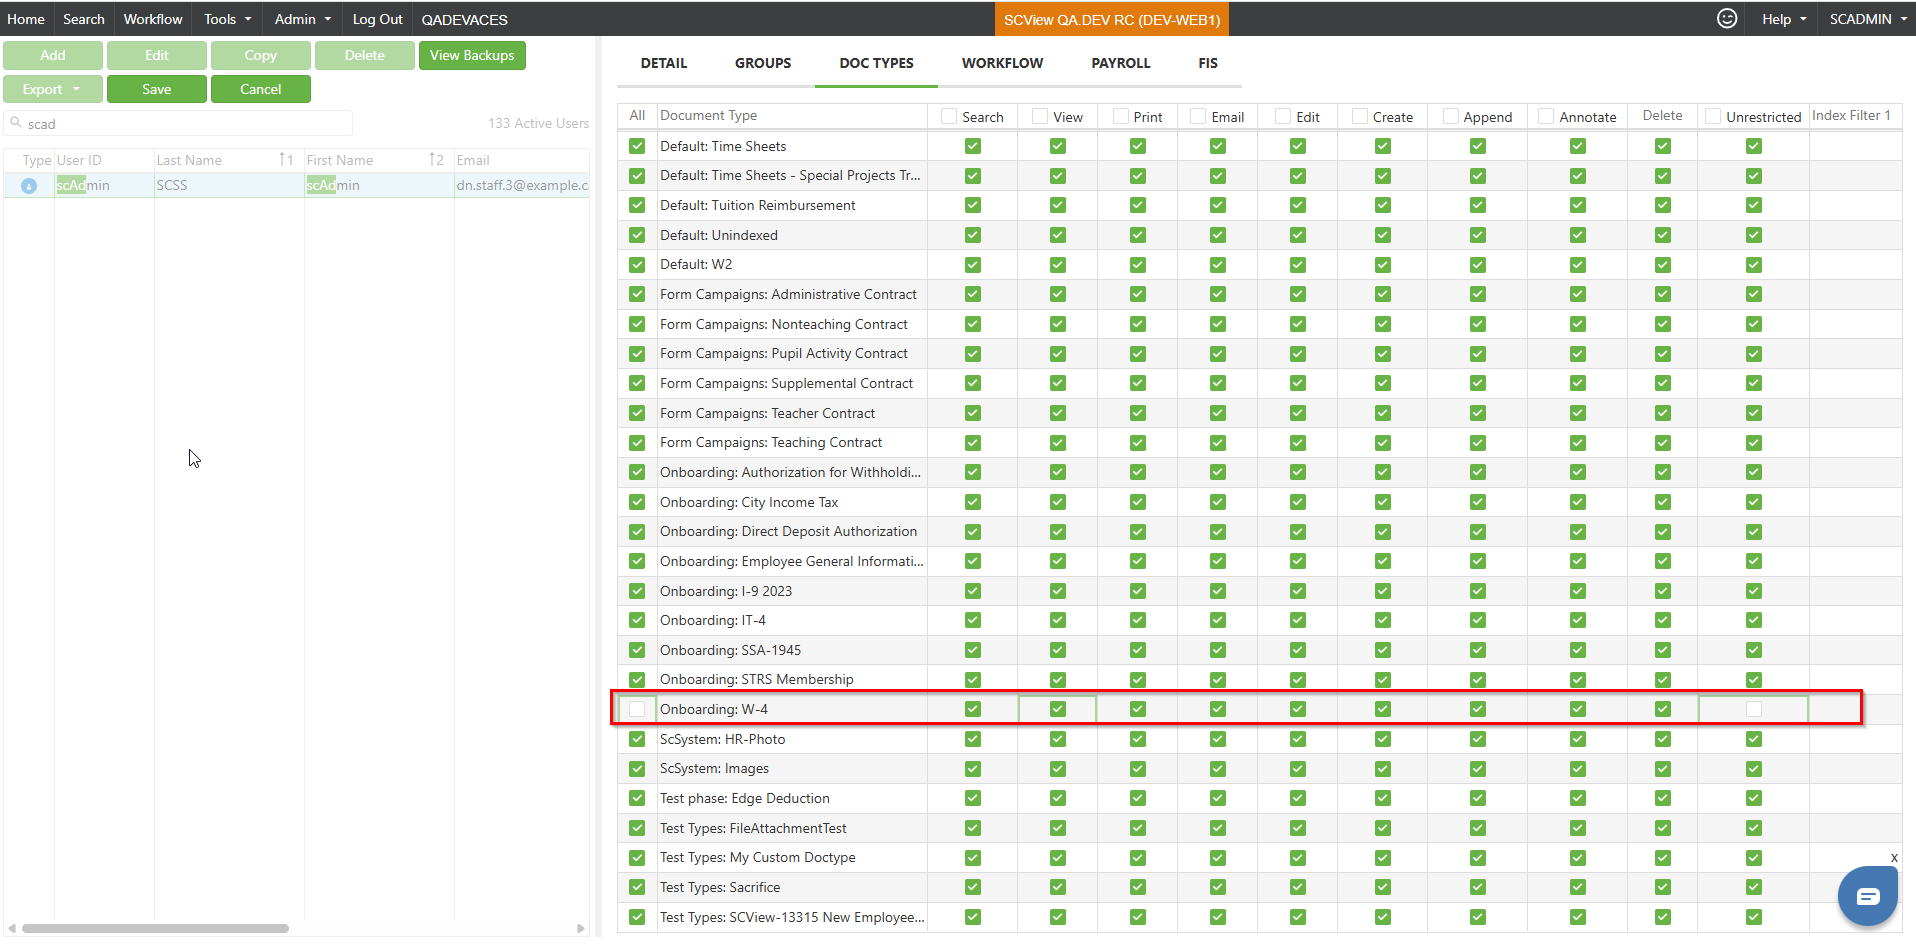
Task: Click the Edit button in the user toolbar
Action: (157, 55)
